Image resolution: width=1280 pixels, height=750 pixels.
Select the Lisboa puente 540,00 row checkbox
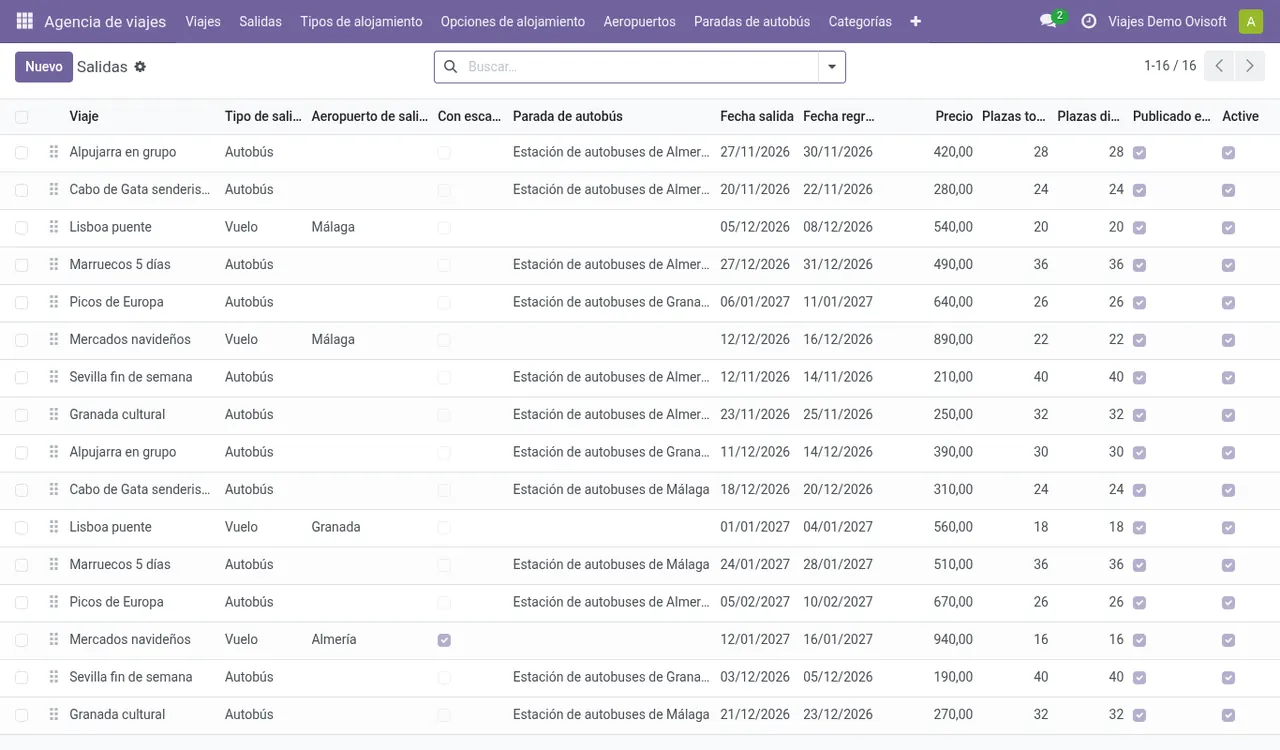tap(22, 227)
